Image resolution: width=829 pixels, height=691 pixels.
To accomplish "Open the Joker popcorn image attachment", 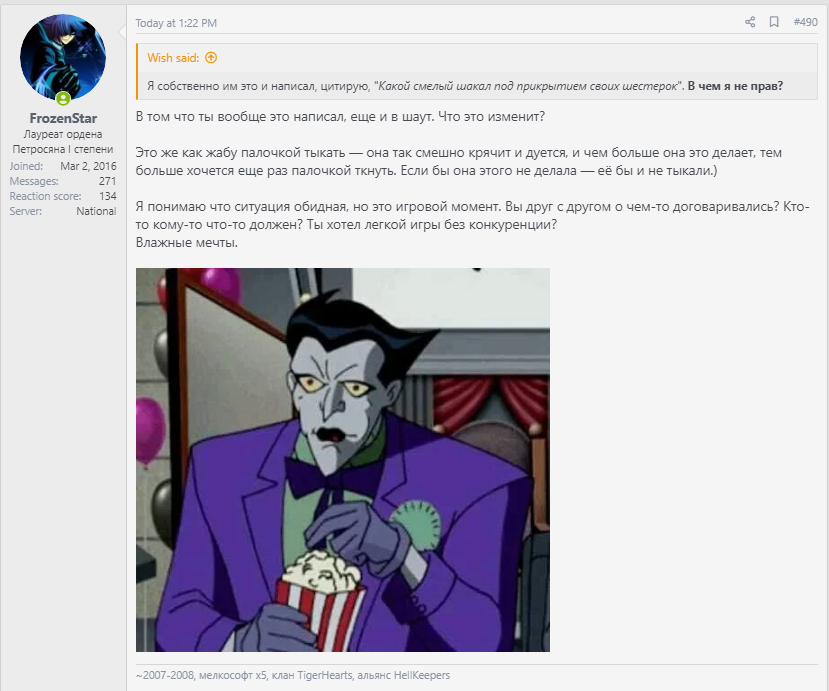I will (343, 459).
